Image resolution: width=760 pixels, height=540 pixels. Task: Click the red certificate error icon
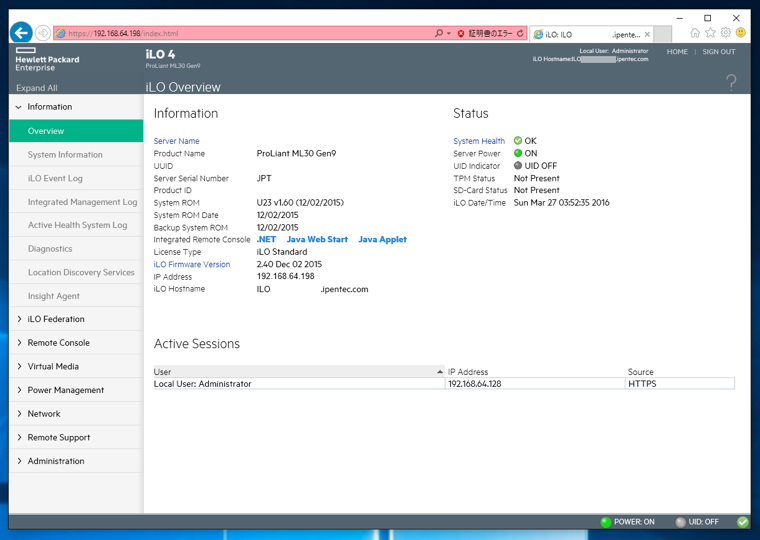(460, 33)
